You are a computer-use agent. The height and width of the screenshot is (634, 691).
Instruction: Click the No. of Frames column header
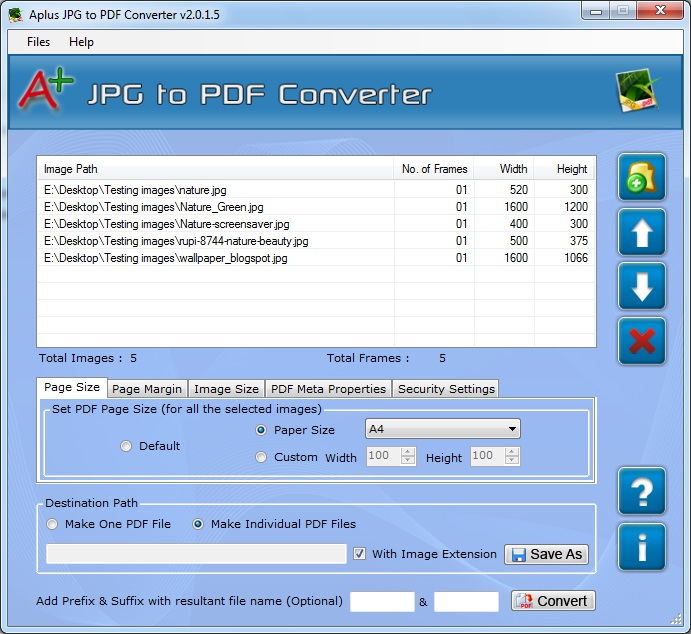[434, 169]
